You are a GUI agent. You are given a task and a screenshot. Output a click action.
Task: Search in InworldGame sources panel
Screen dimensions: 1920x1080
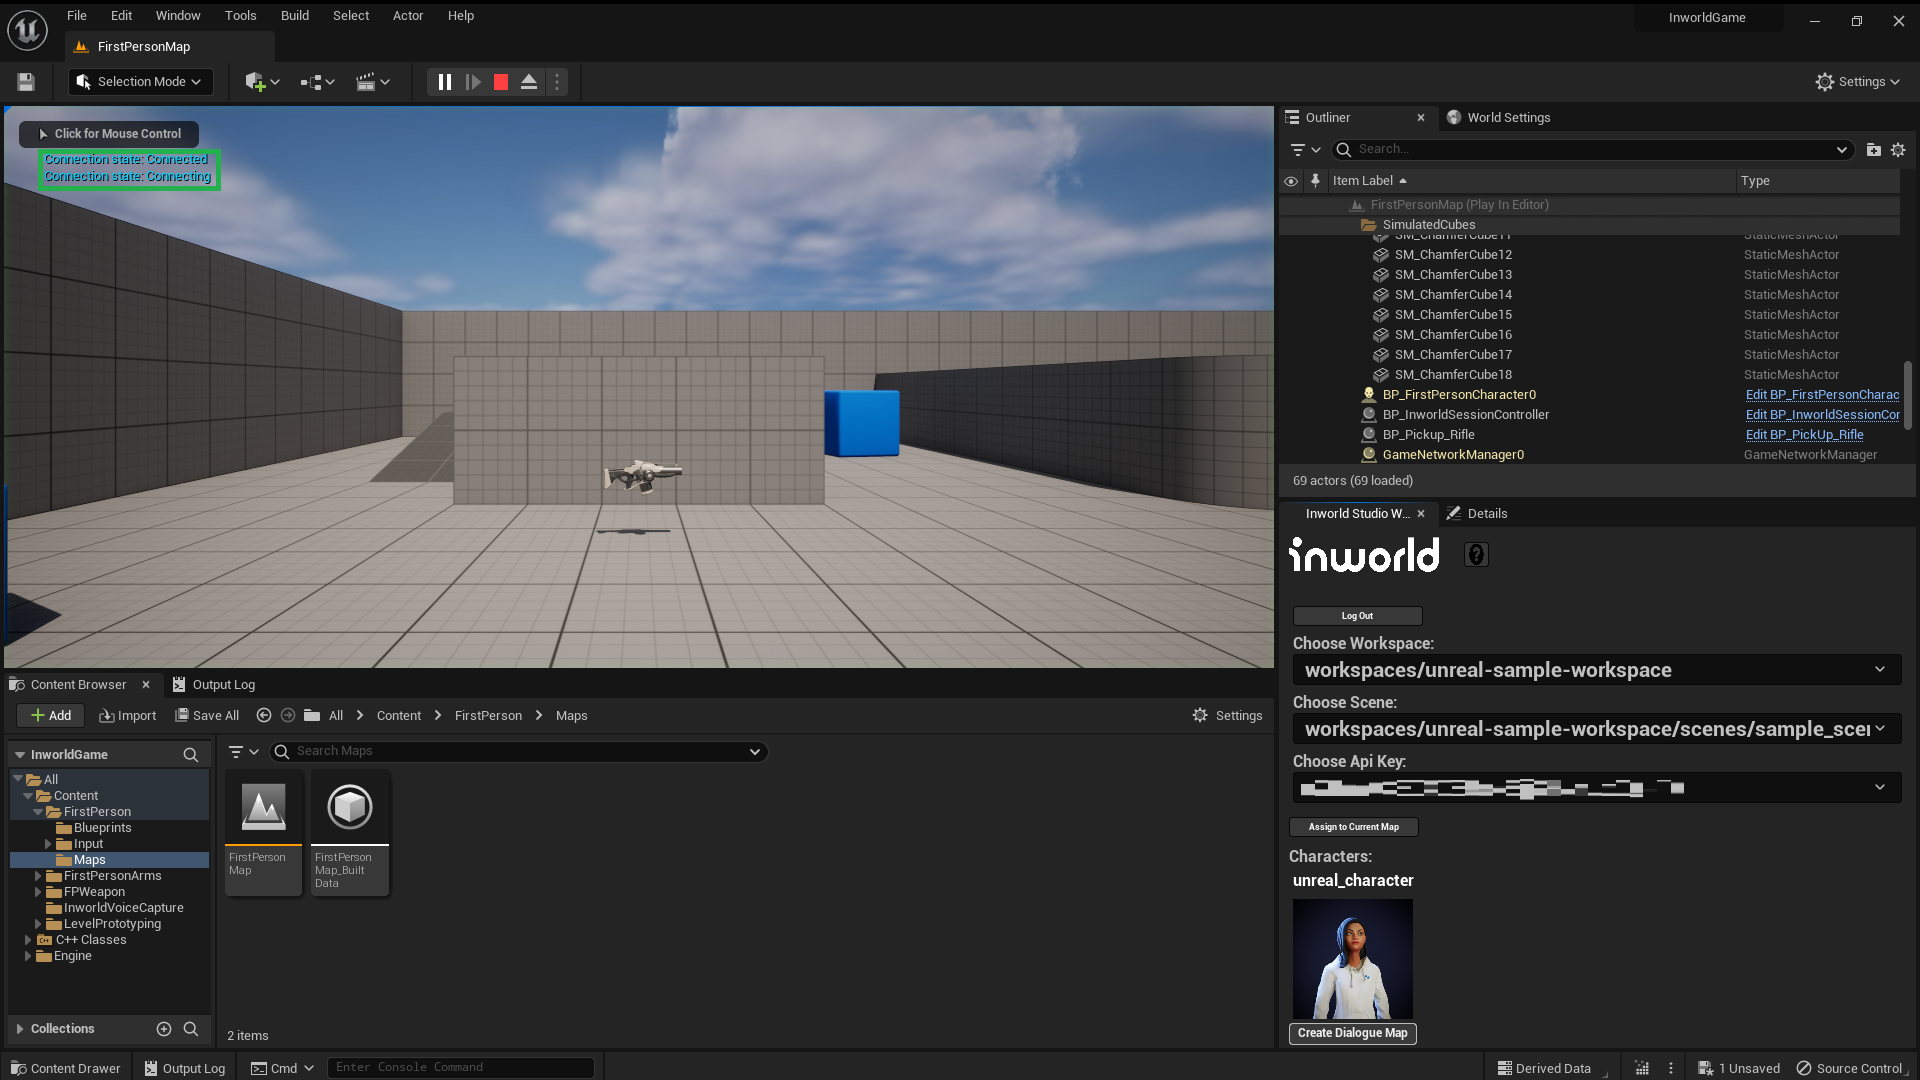[190, 755]
